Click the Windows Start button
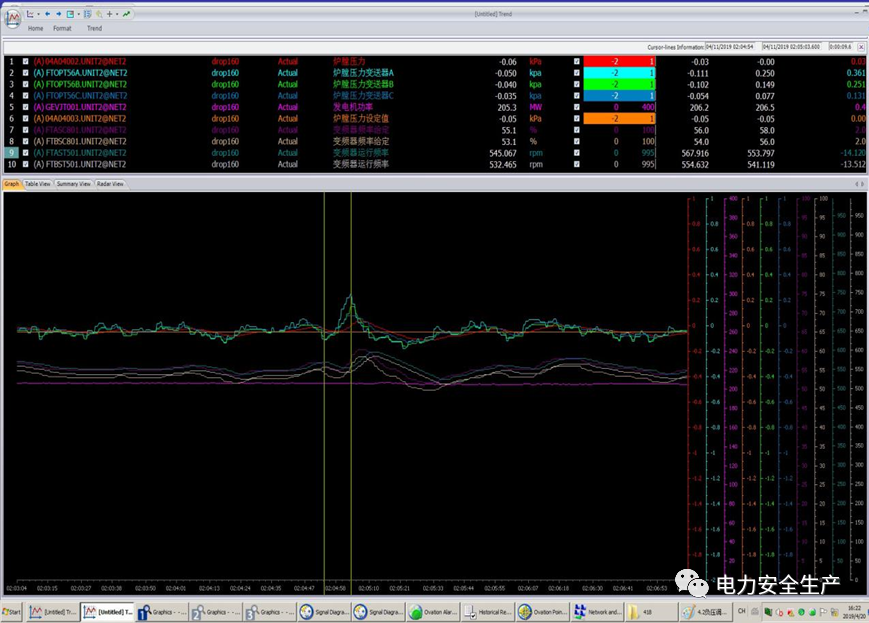The width and height of the screenshot is (869, 623). 13,611
